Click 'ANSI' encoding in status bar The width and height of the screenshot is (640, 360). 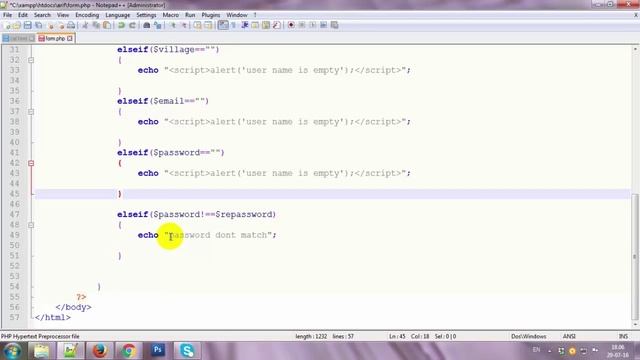click(x=569, y=336)
